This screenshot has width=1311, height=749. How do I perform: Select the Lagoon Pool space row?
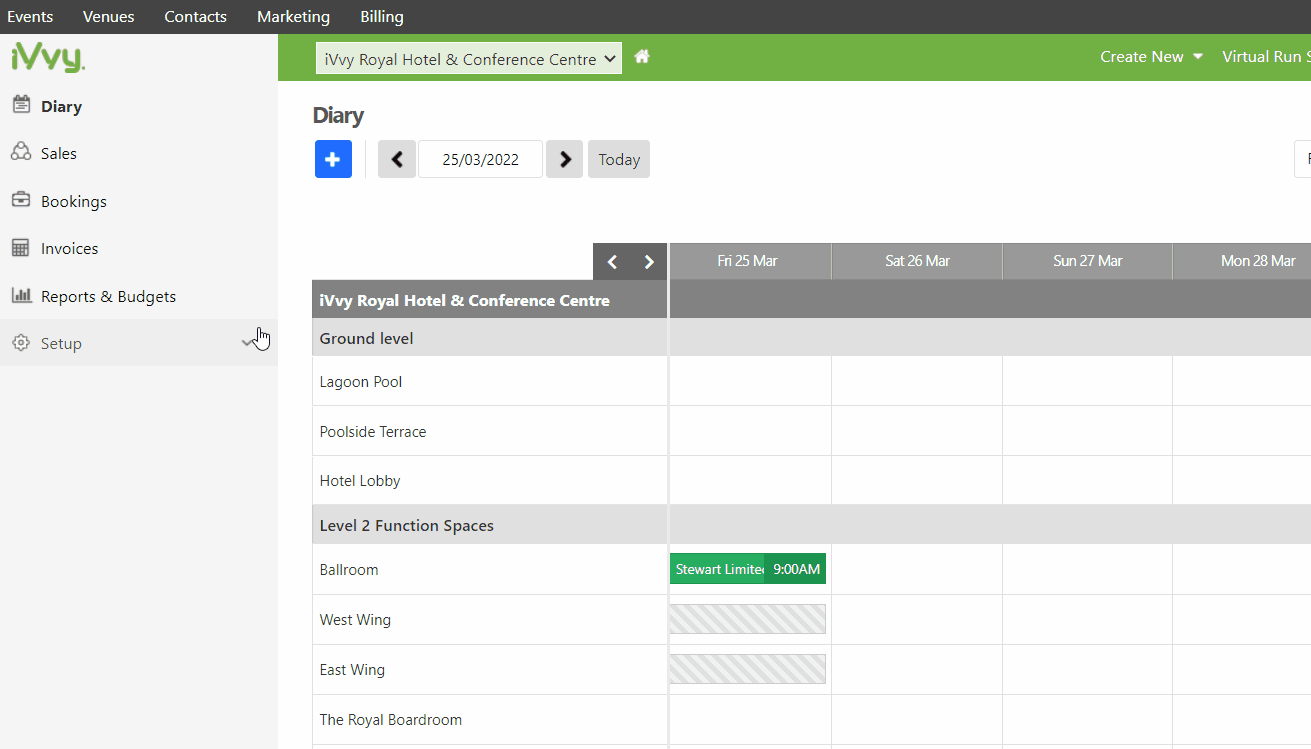pyautogui.click(x=490, y=382)
